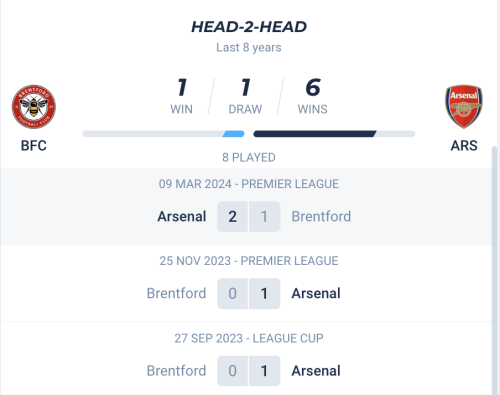500x395 pixels.
Task: Click Arsenal name in the League Cup match
Action: click(x=316, y=371)
